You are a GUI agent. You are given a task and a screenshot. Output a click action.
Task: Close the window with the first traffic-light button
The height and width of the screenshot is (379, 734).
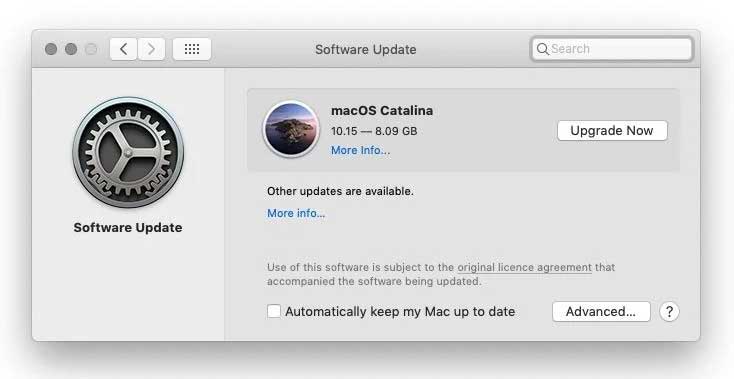point(51,49)
